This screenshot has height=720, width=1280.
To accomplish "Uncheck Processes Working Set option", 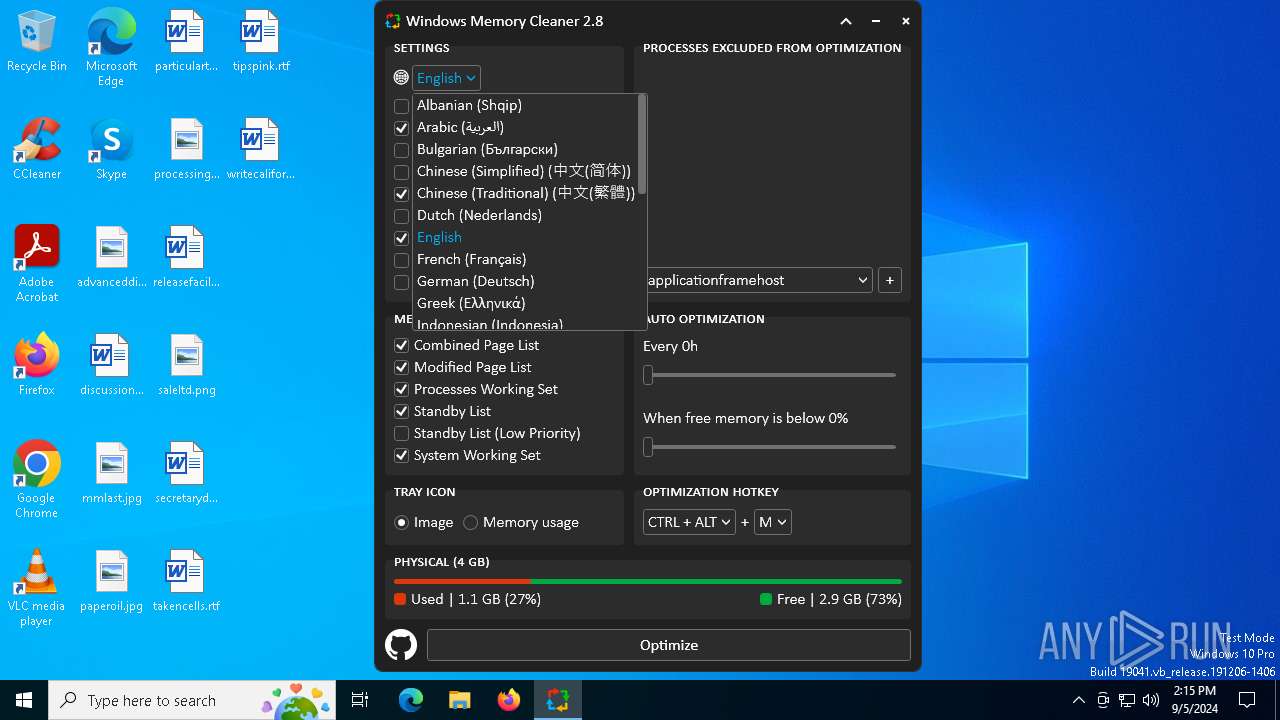I will coord(401,389).
